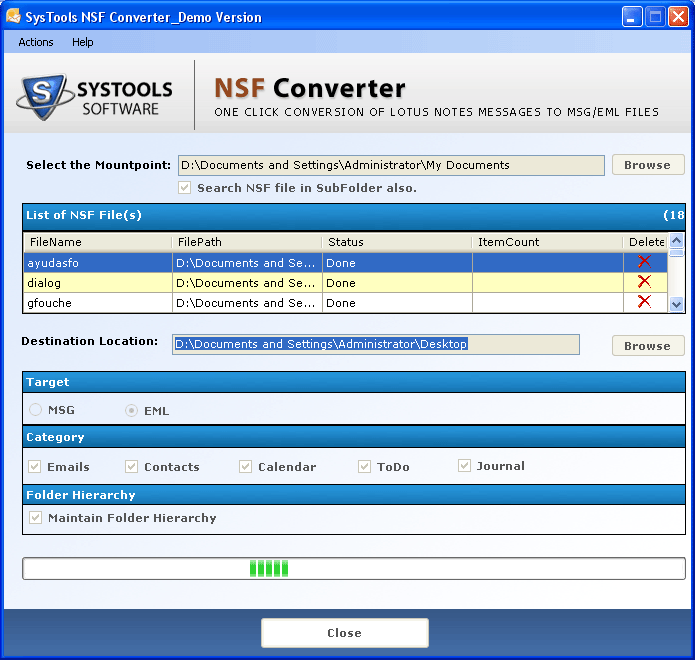This screenshot has width=695, height=660.
Task: Sort by Status column header
Action: click(397, 242)
